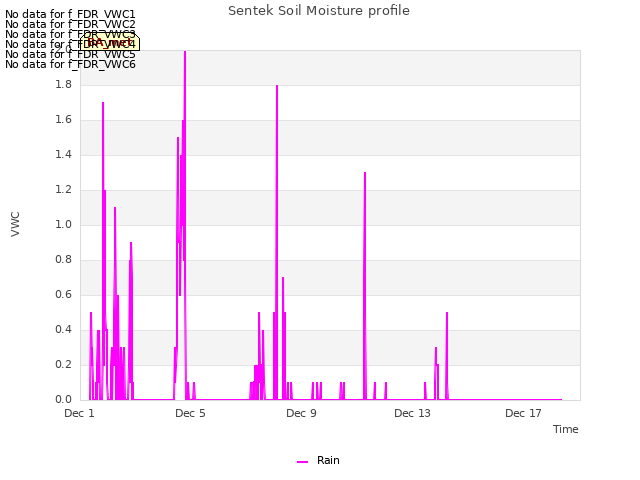Click the Dec 17 x-axis tick label

[x=523, y=413]
